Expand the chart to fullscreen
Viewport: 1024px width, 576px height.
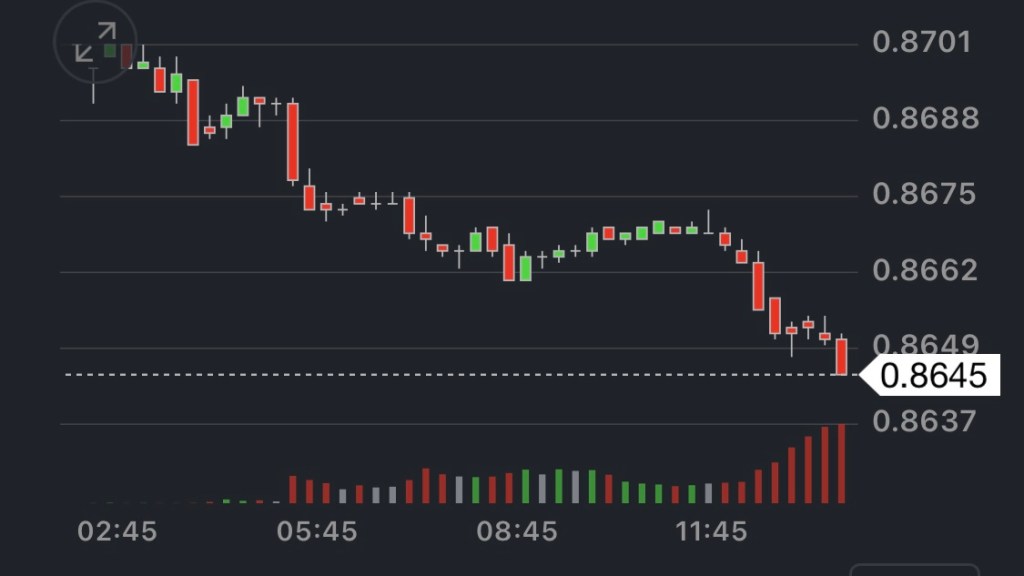pyautogui.click(x=95, y=43)
